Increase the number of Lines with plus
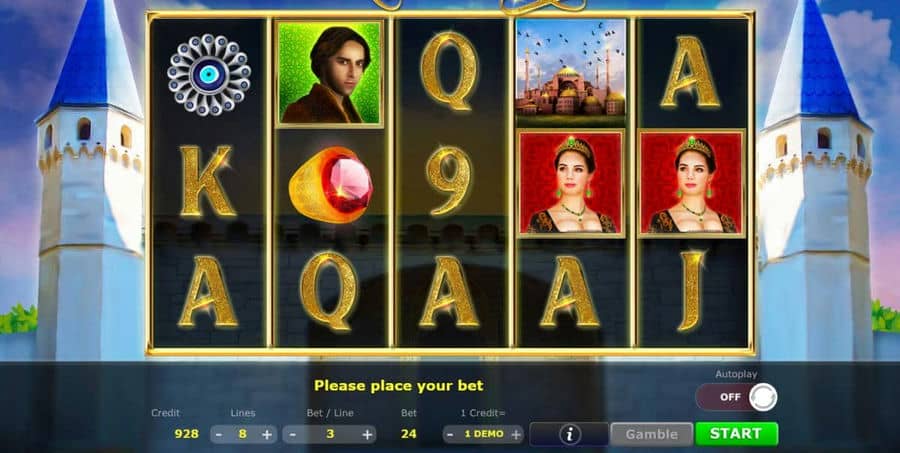 pyautogui.click(x=267, y=434)
